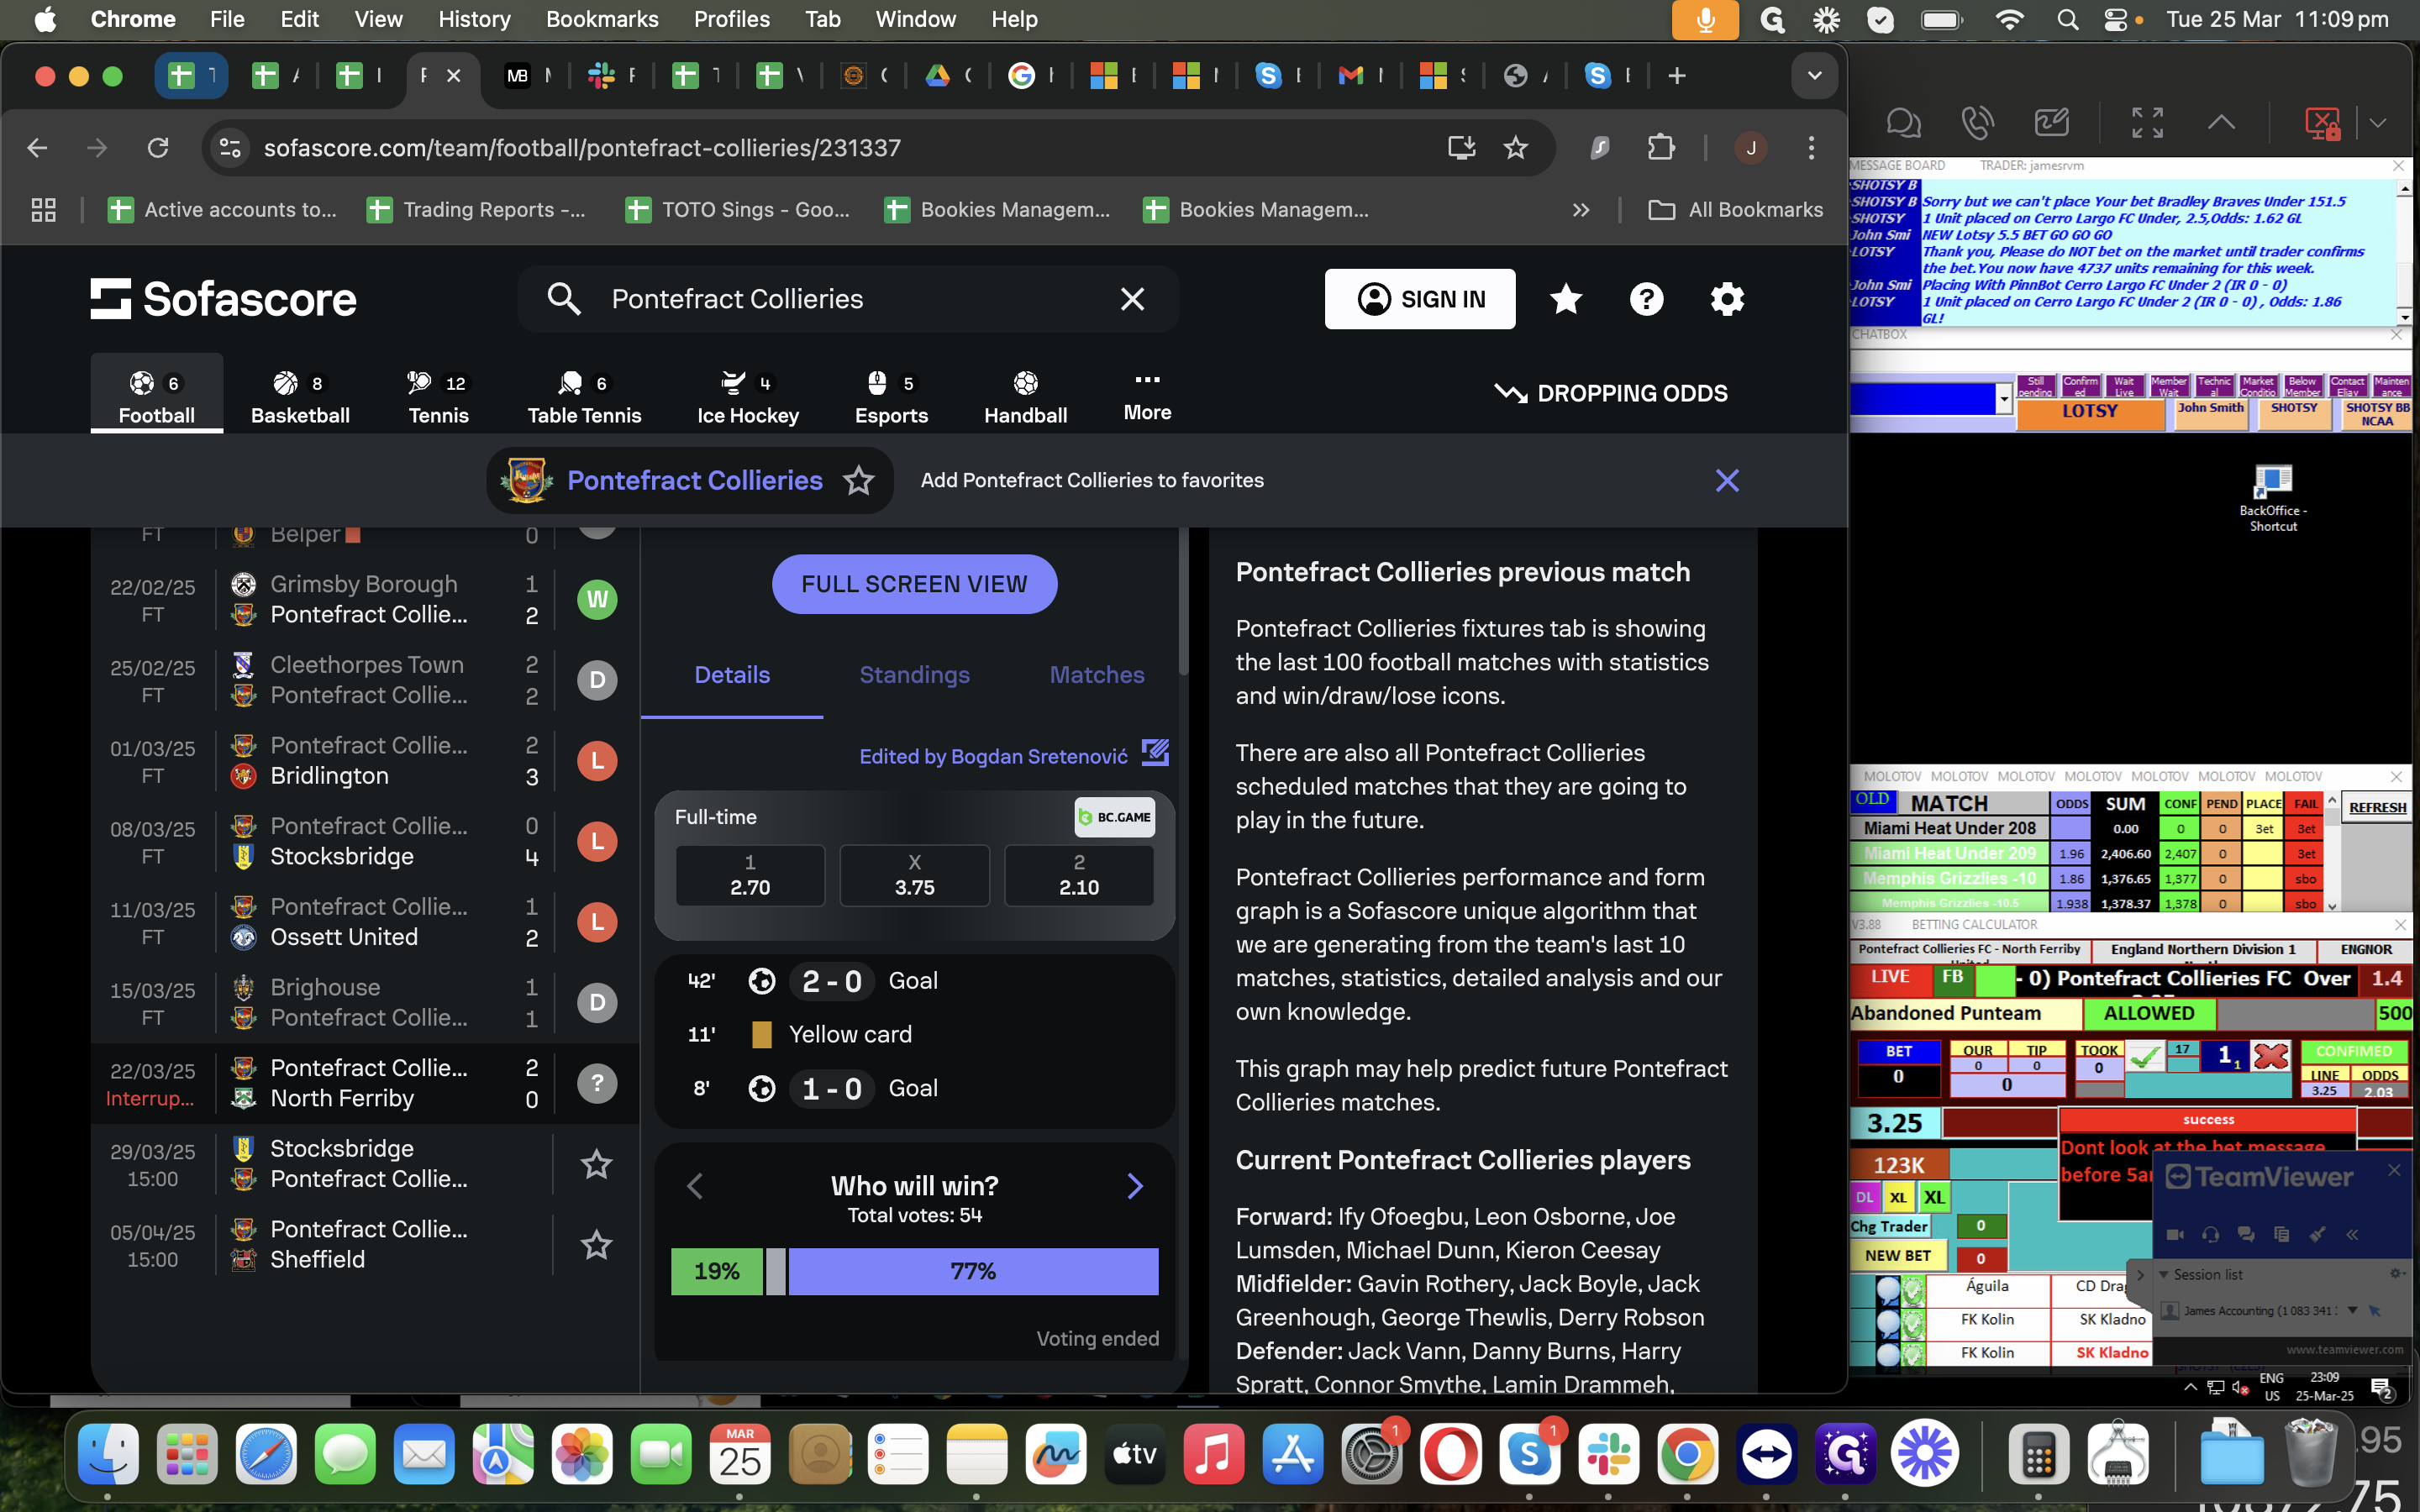Click NEW BET in betting calculator
This screenshot has height=1512, width=2420.
point(1897,1255)
